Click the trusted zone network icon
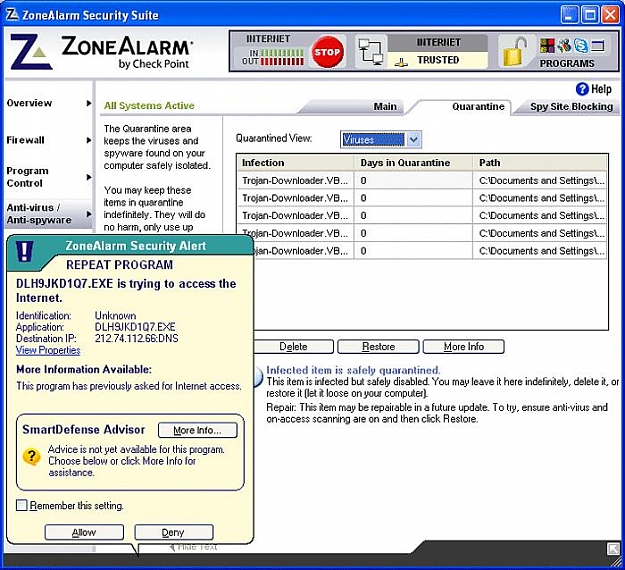625x570 pixels. click(403, 61)
